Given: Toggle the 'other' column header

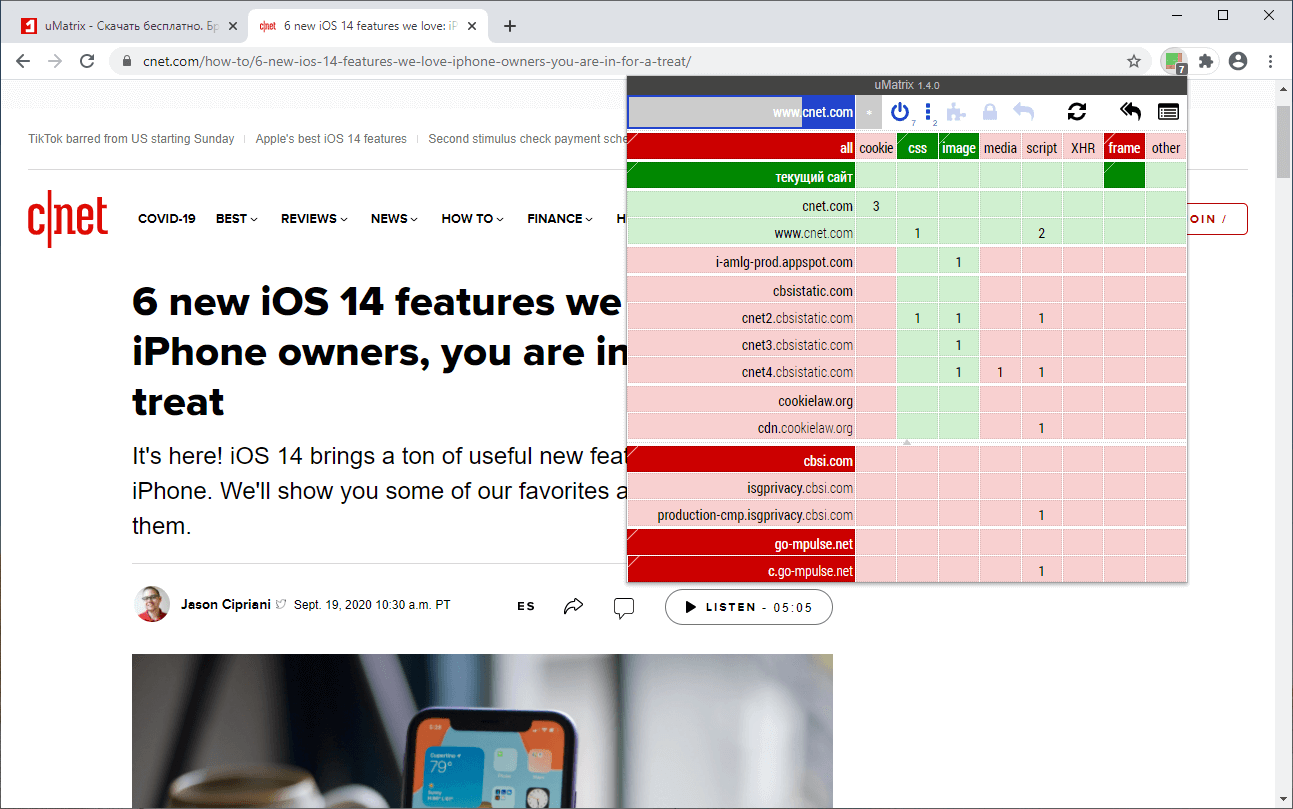Looking at the screenshot, I should [x=1166, y=147].
